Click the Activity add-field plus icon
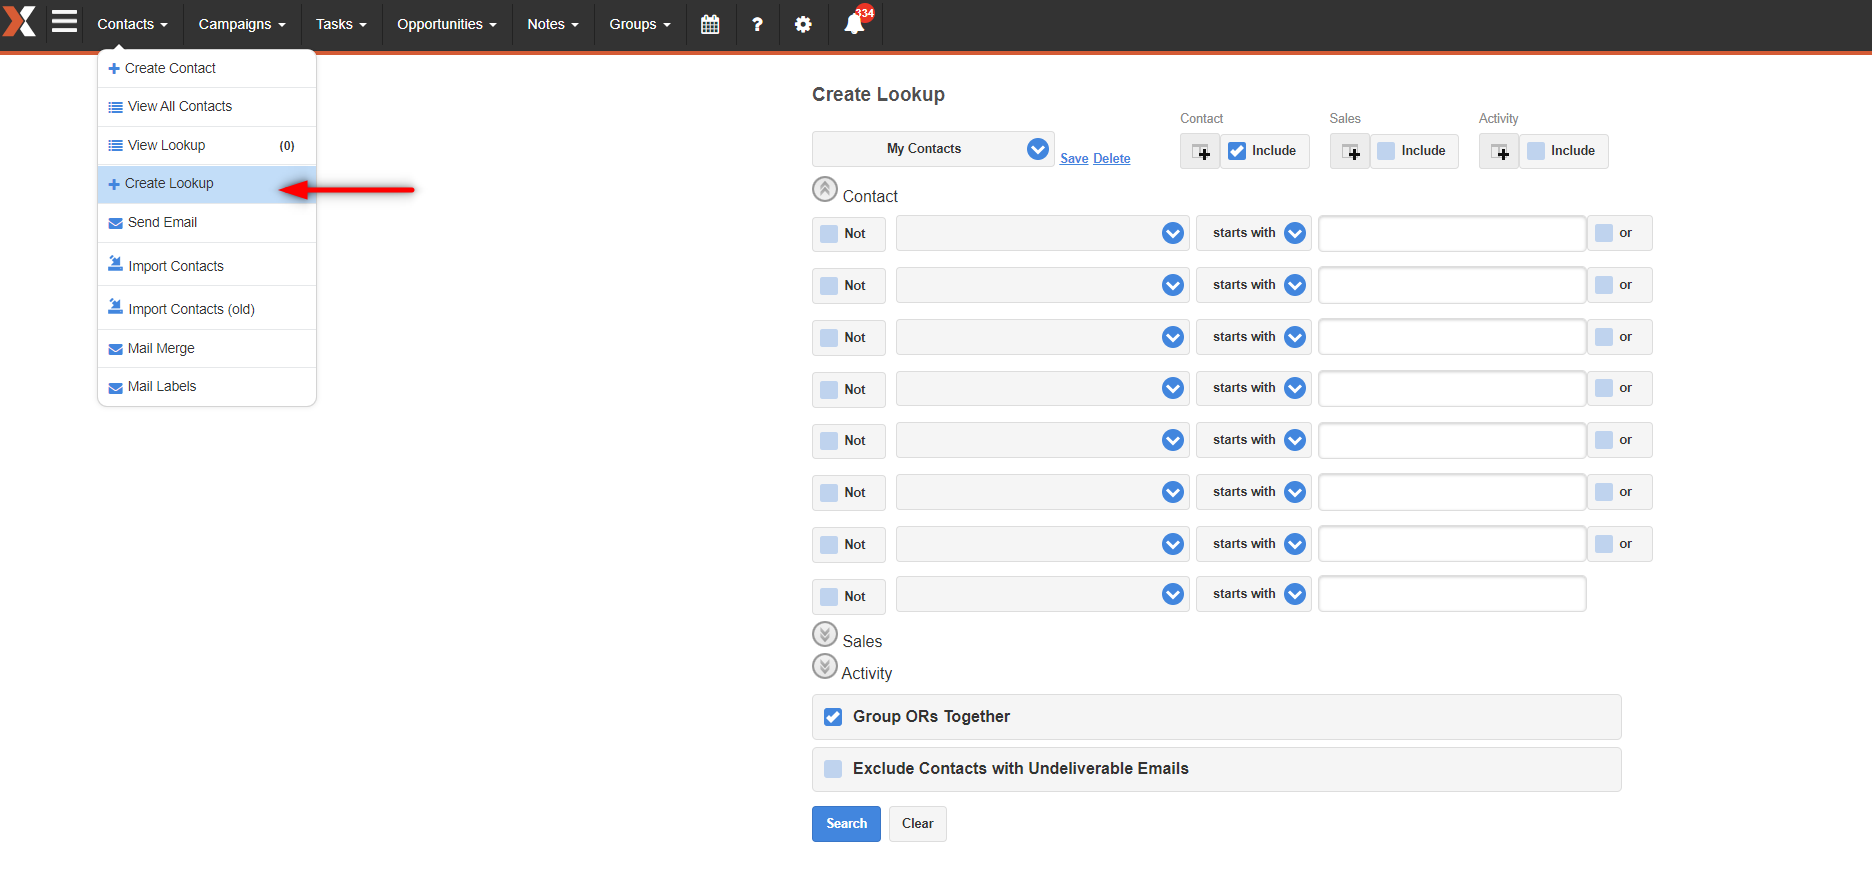The height and width of the screenshot is (878, 1872). tap(1499, 152)
